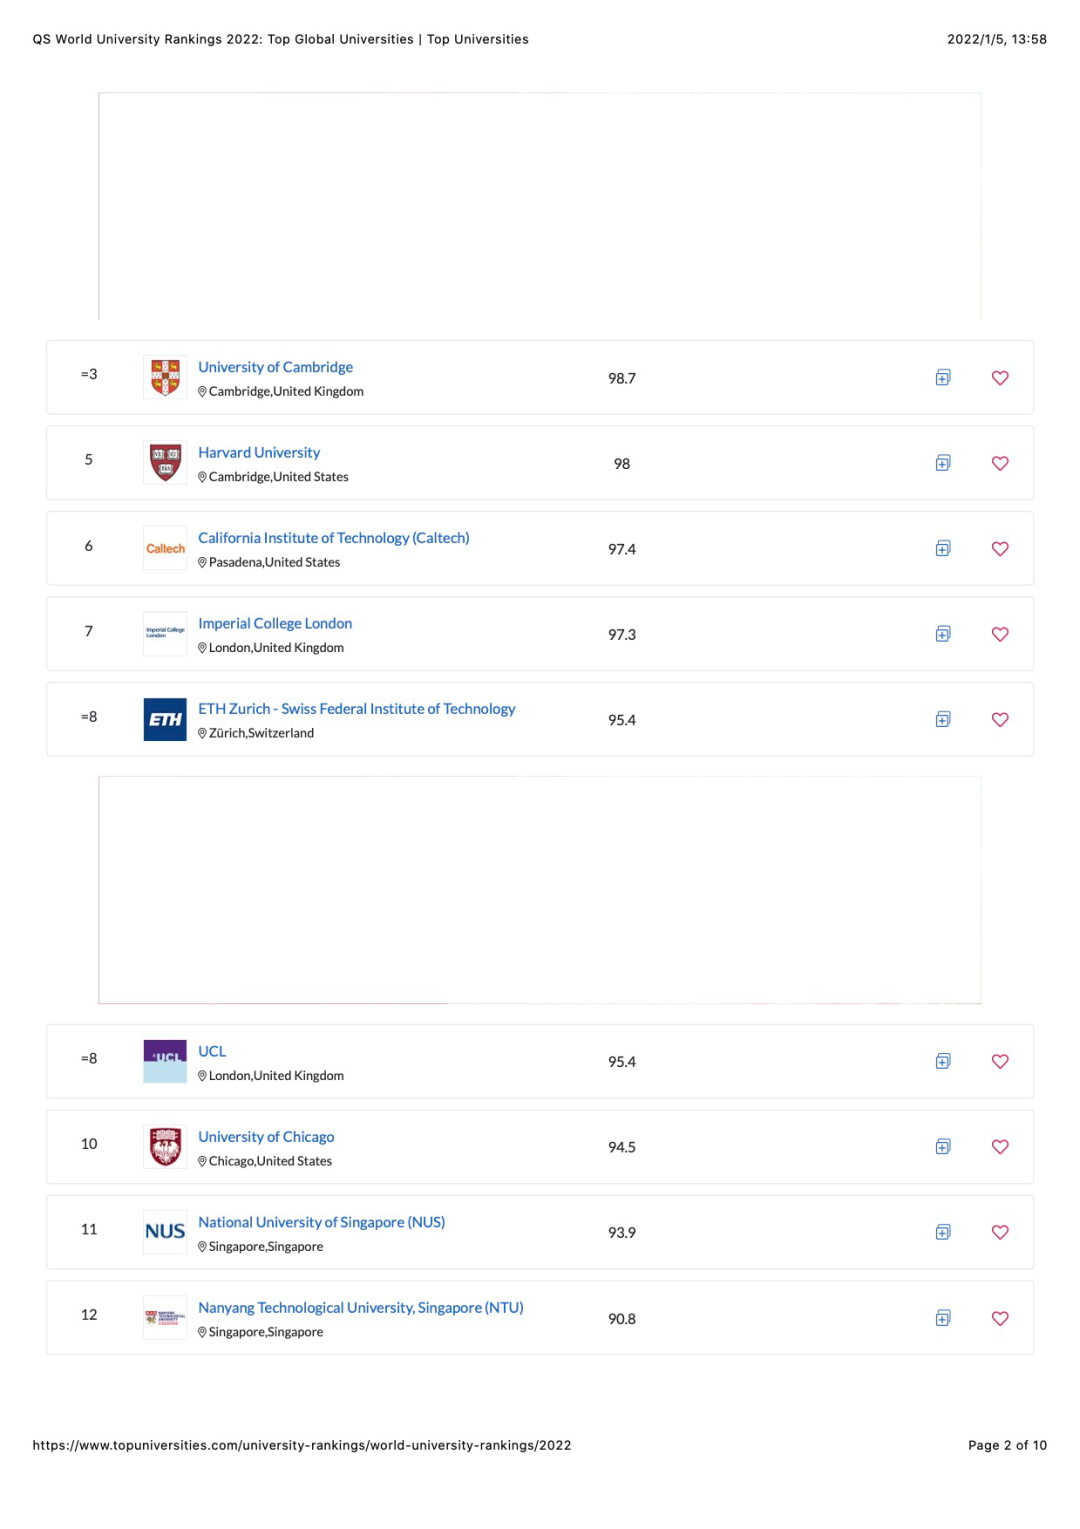Viewport: 1080px width, 1529px height.
Task: Add Caltech to compare list
Action: coord(942,549)
